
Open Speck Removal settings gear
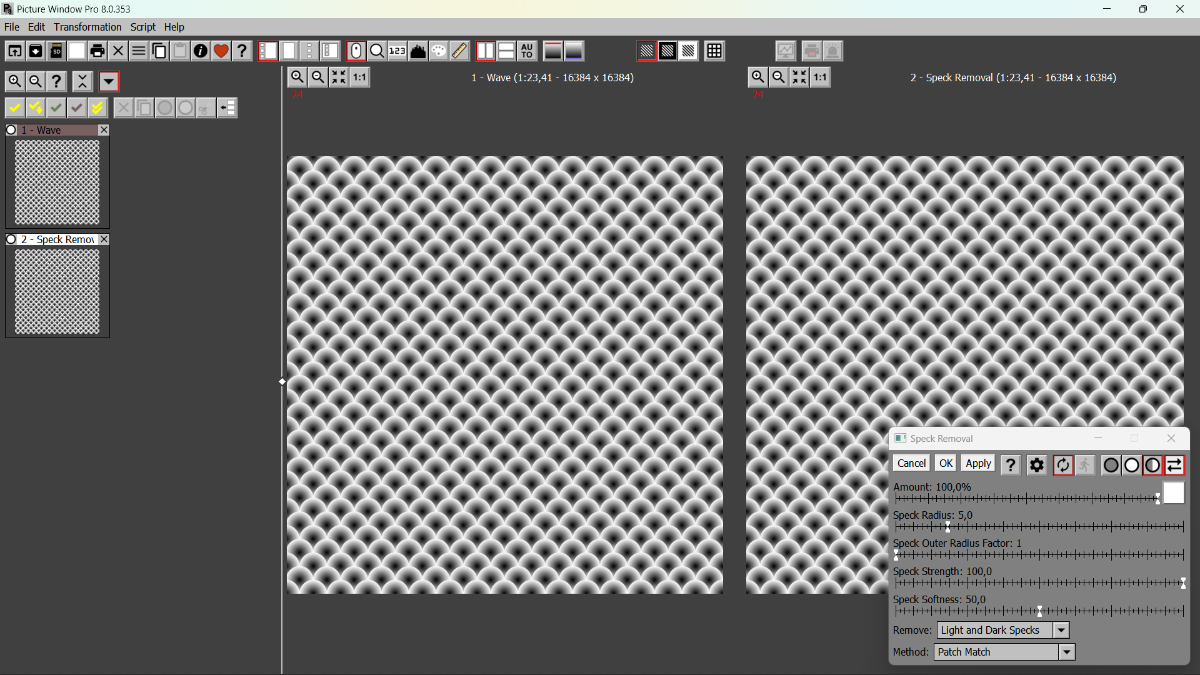click(1037, 465)
